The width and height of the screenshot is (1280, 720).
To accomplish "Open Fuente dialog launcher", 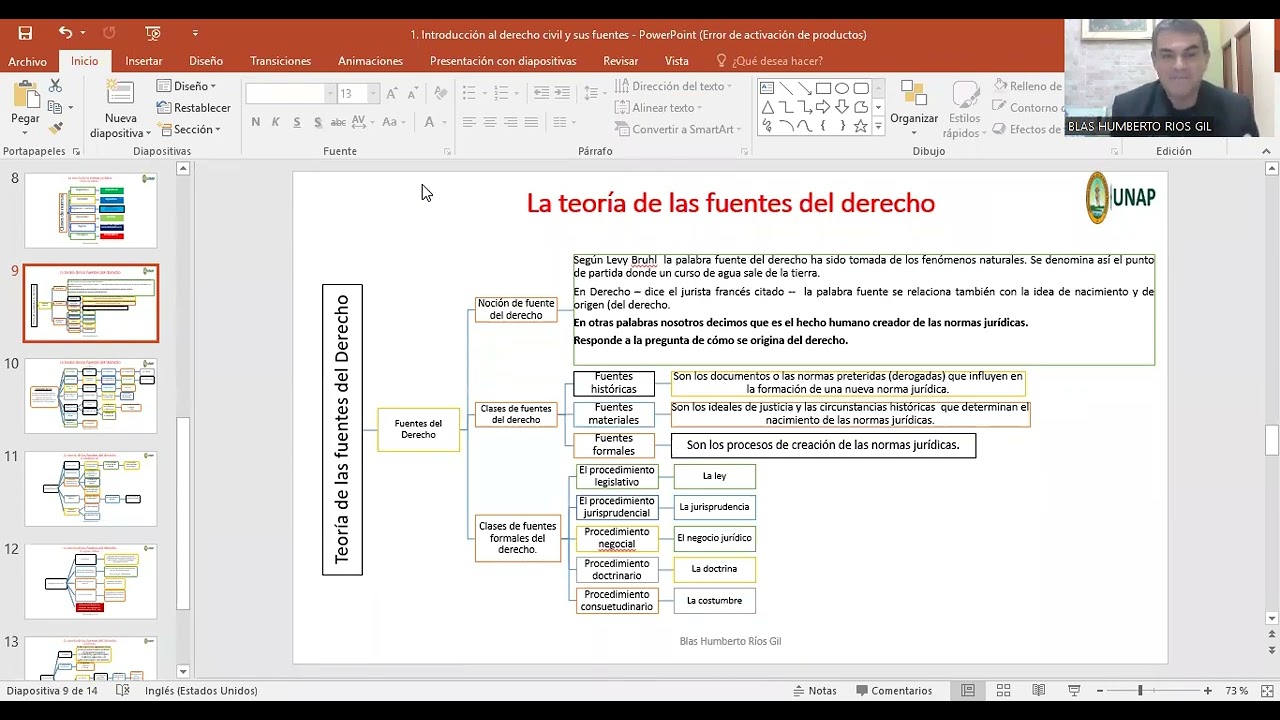I will 447,152.
